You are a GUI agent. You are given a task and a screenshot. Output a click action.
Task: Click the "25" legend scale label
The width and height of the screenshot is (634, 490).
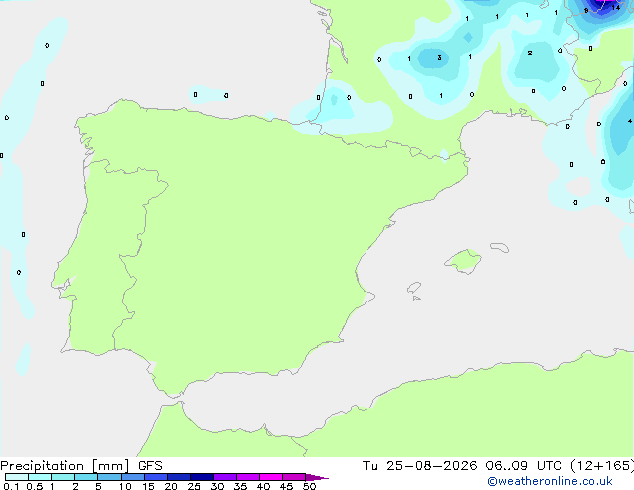coord(194,486)
